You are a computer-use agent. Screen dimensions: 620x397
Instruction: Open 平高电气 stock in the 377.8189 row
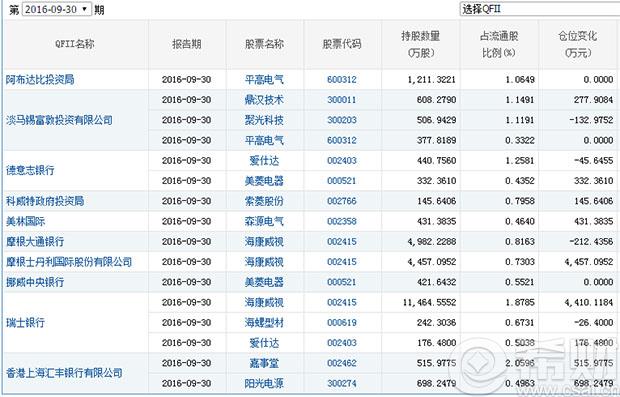pyautogui.click(x=264, y=140)
